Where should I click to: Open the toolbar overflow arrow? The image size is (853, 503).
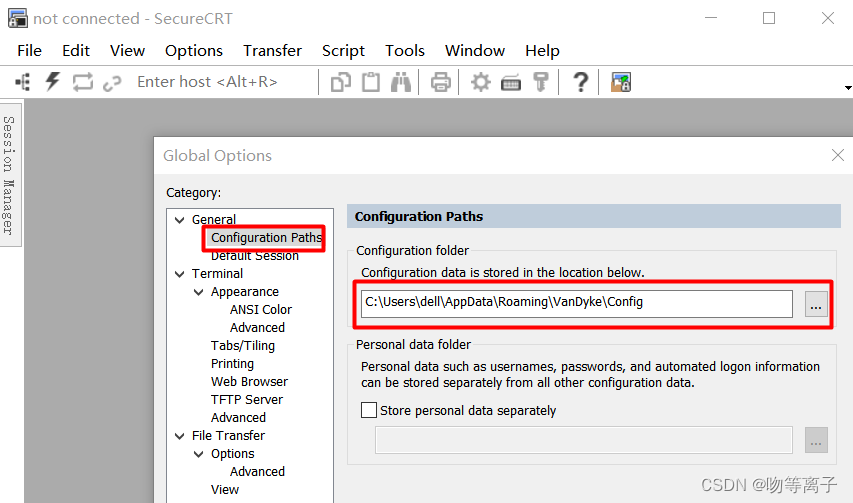848,88
